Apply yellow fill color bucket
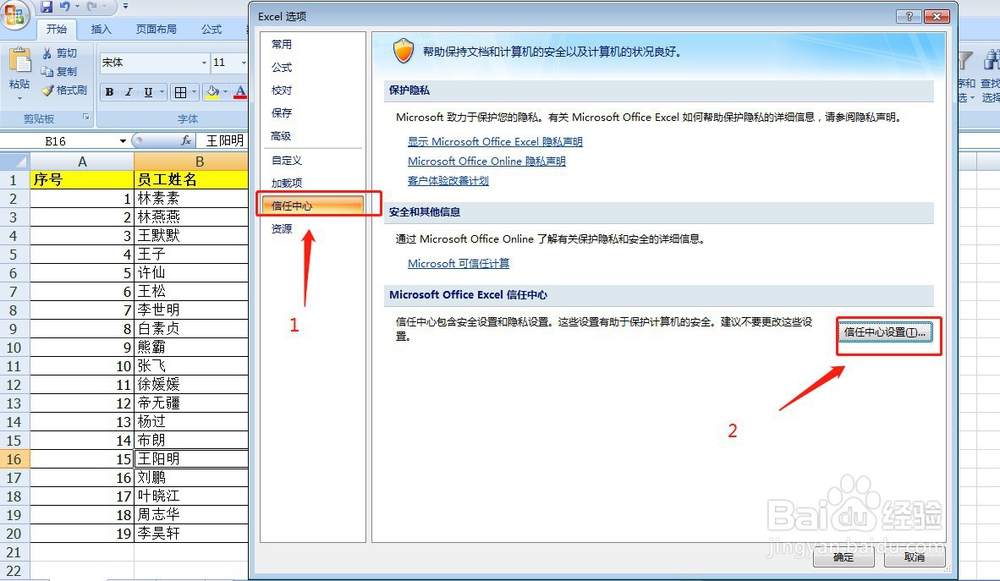1000x581 pixels. pos(212,92)
